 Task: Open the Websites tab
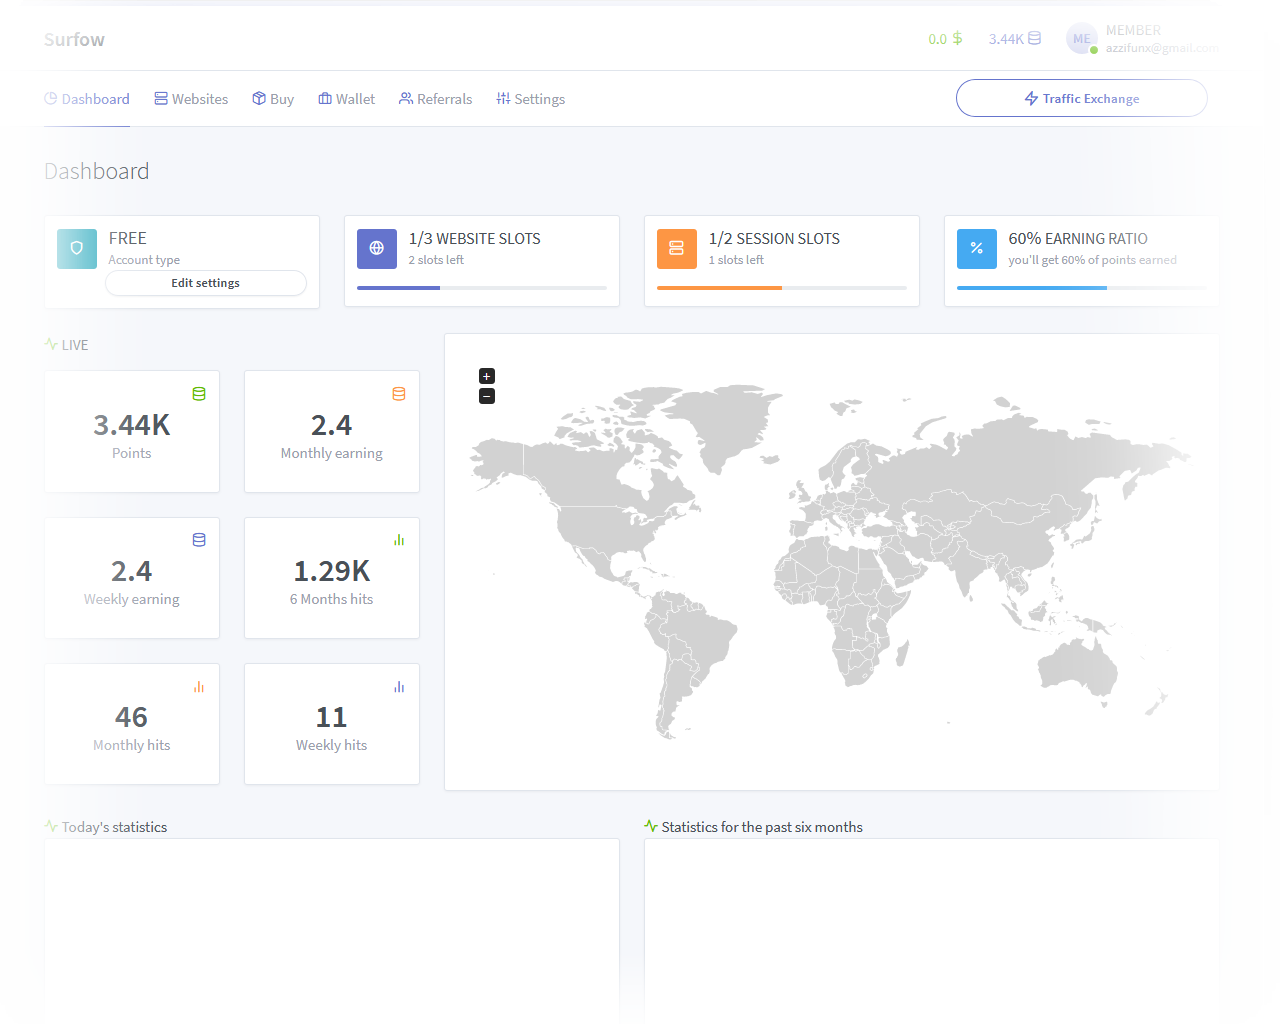[191, 99]
